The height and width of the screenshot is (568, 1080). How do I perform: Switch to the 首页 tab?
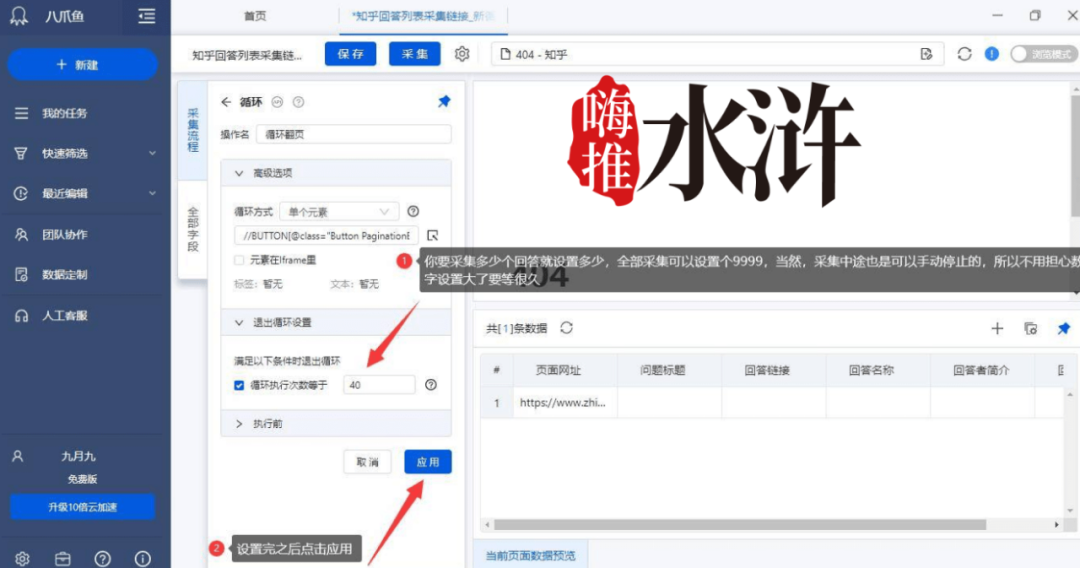pos(255,16)
